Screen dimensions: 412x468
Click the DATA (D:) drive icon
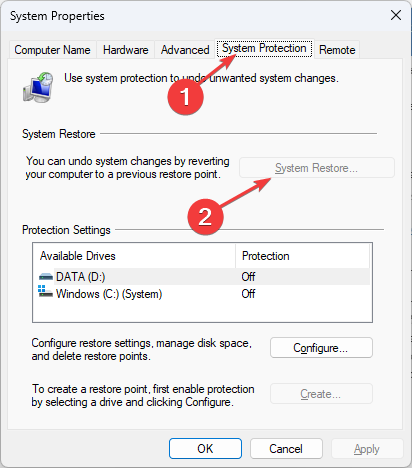(x=46, y=277)
